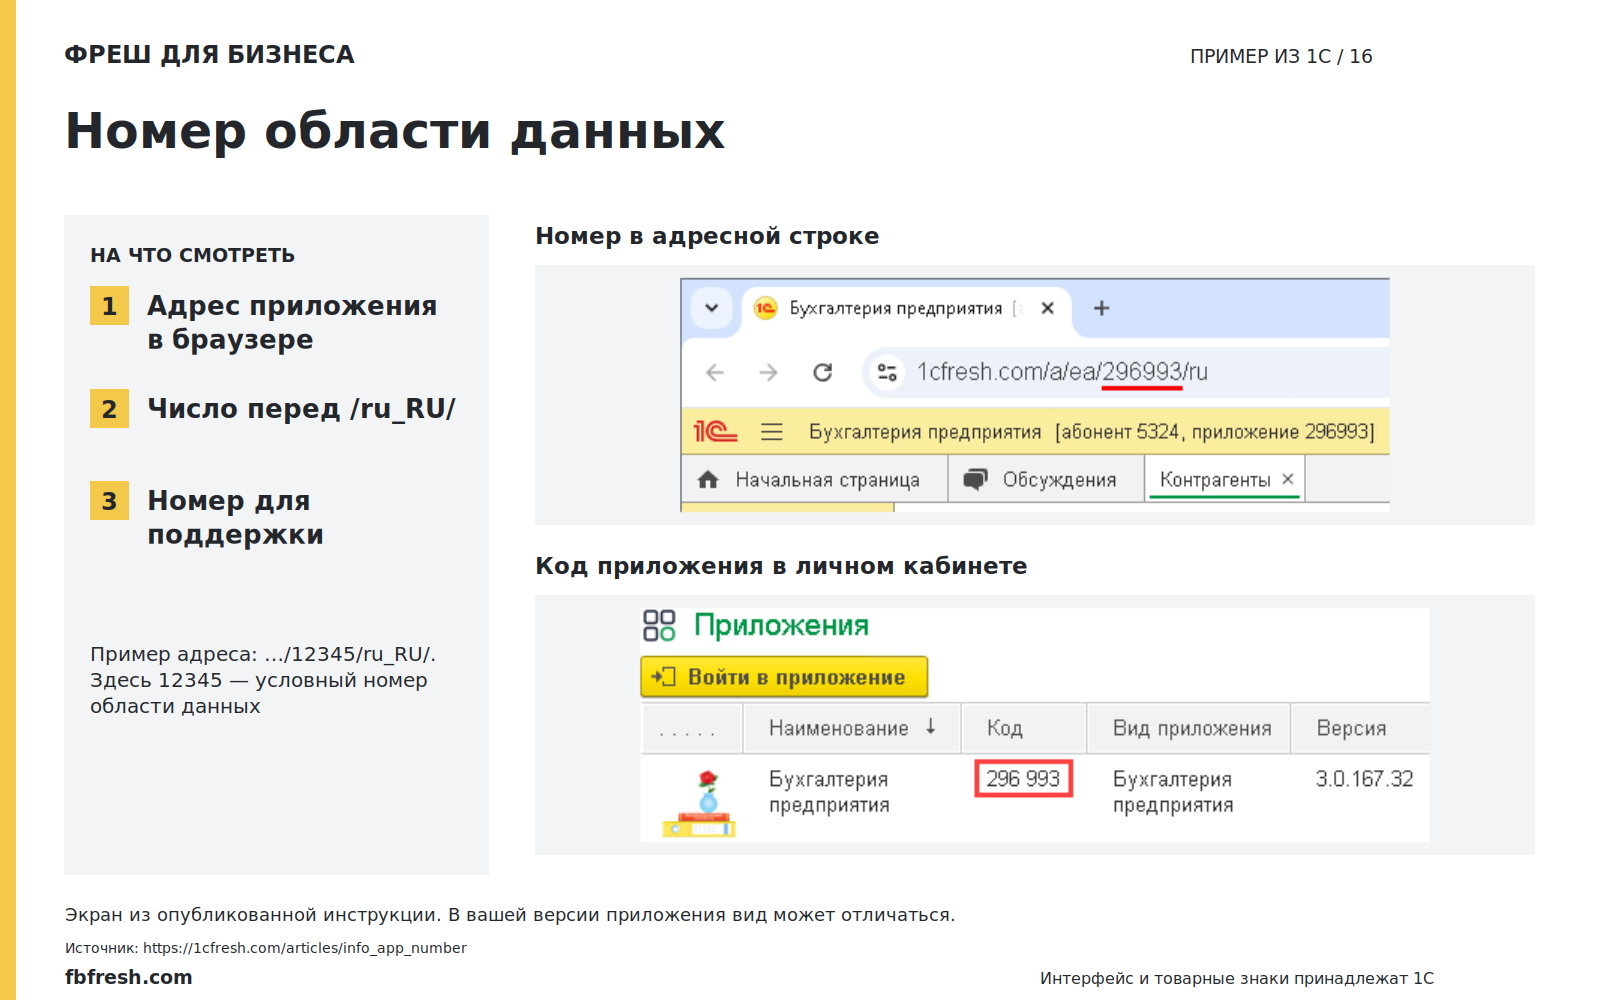Open the site info icon in the address bar
The image size is (1600, 1000).
click(887, 373)
